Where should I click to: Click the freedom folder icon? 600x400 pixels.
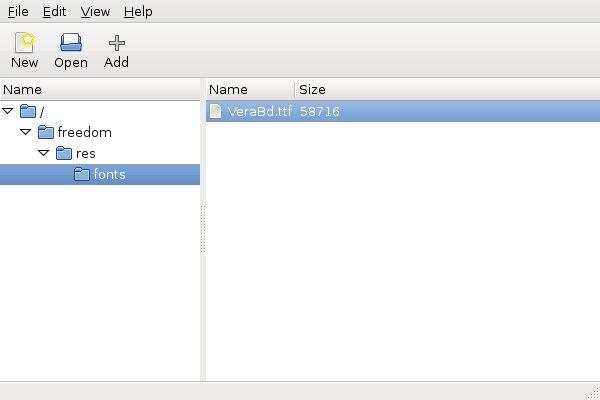pyautogui.click(x=46, y=132)
